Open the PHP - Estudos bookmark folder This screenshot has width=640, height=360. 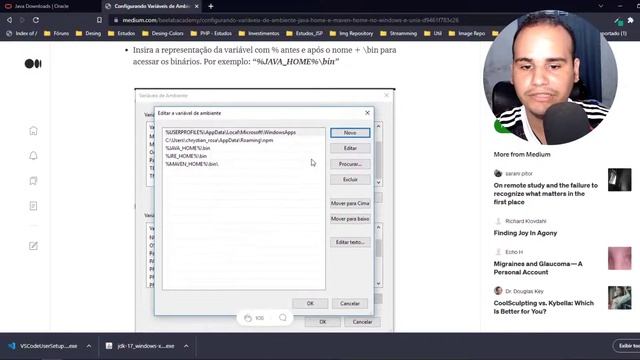tap(211, 33)
